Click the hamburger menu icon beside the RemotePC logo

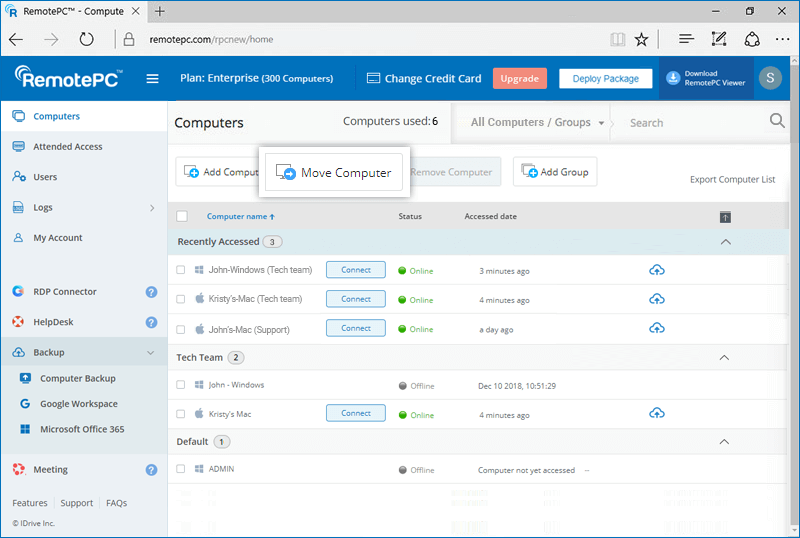(x=153, y=79)
